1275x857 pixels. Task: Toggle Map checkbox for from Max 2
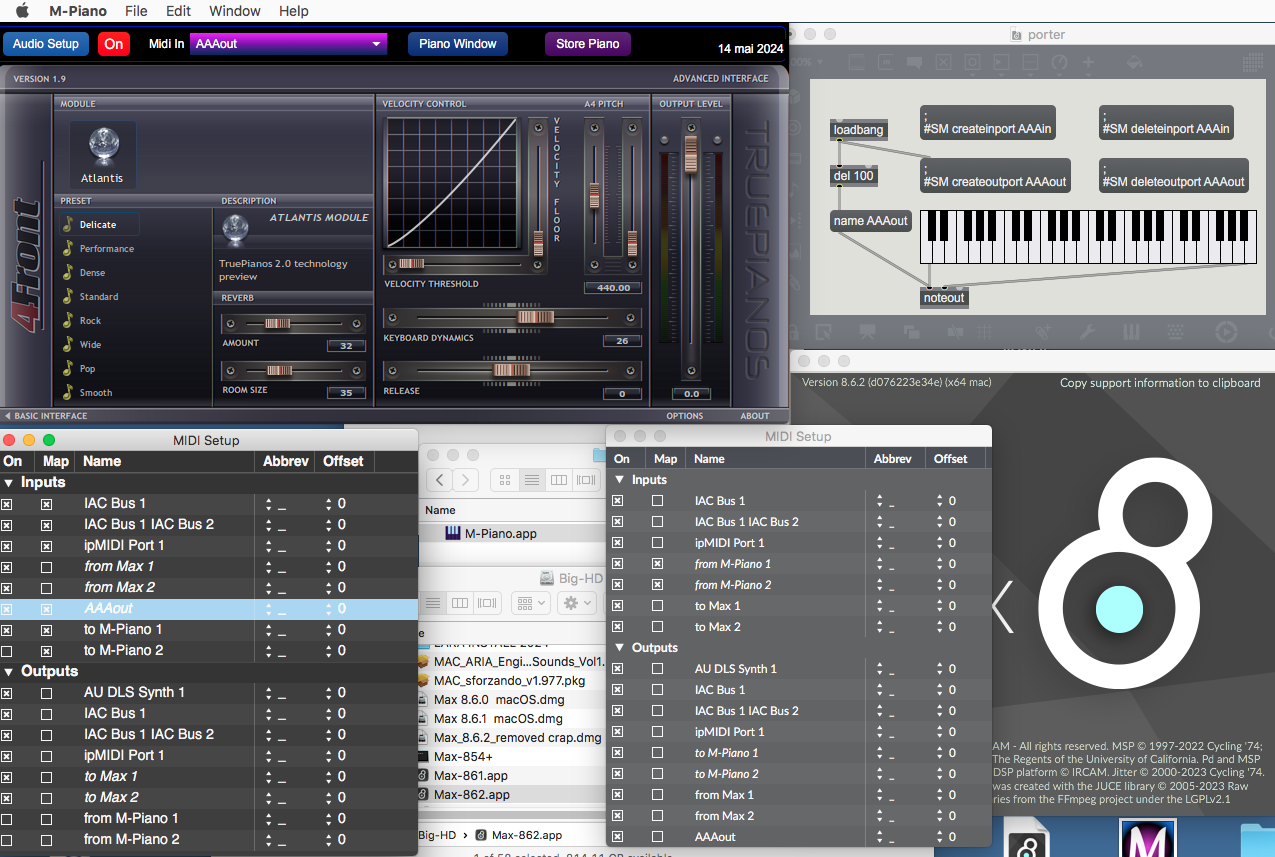[46, 588]
